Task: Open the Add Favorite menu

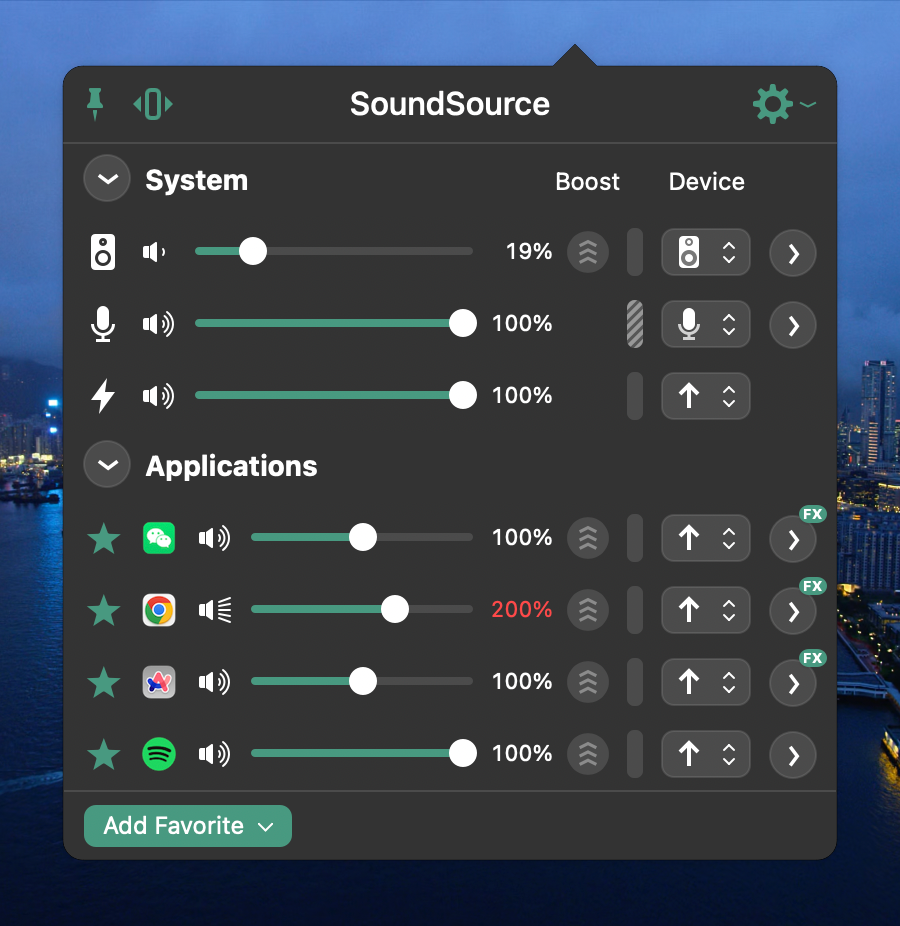Action: (188, 826)
